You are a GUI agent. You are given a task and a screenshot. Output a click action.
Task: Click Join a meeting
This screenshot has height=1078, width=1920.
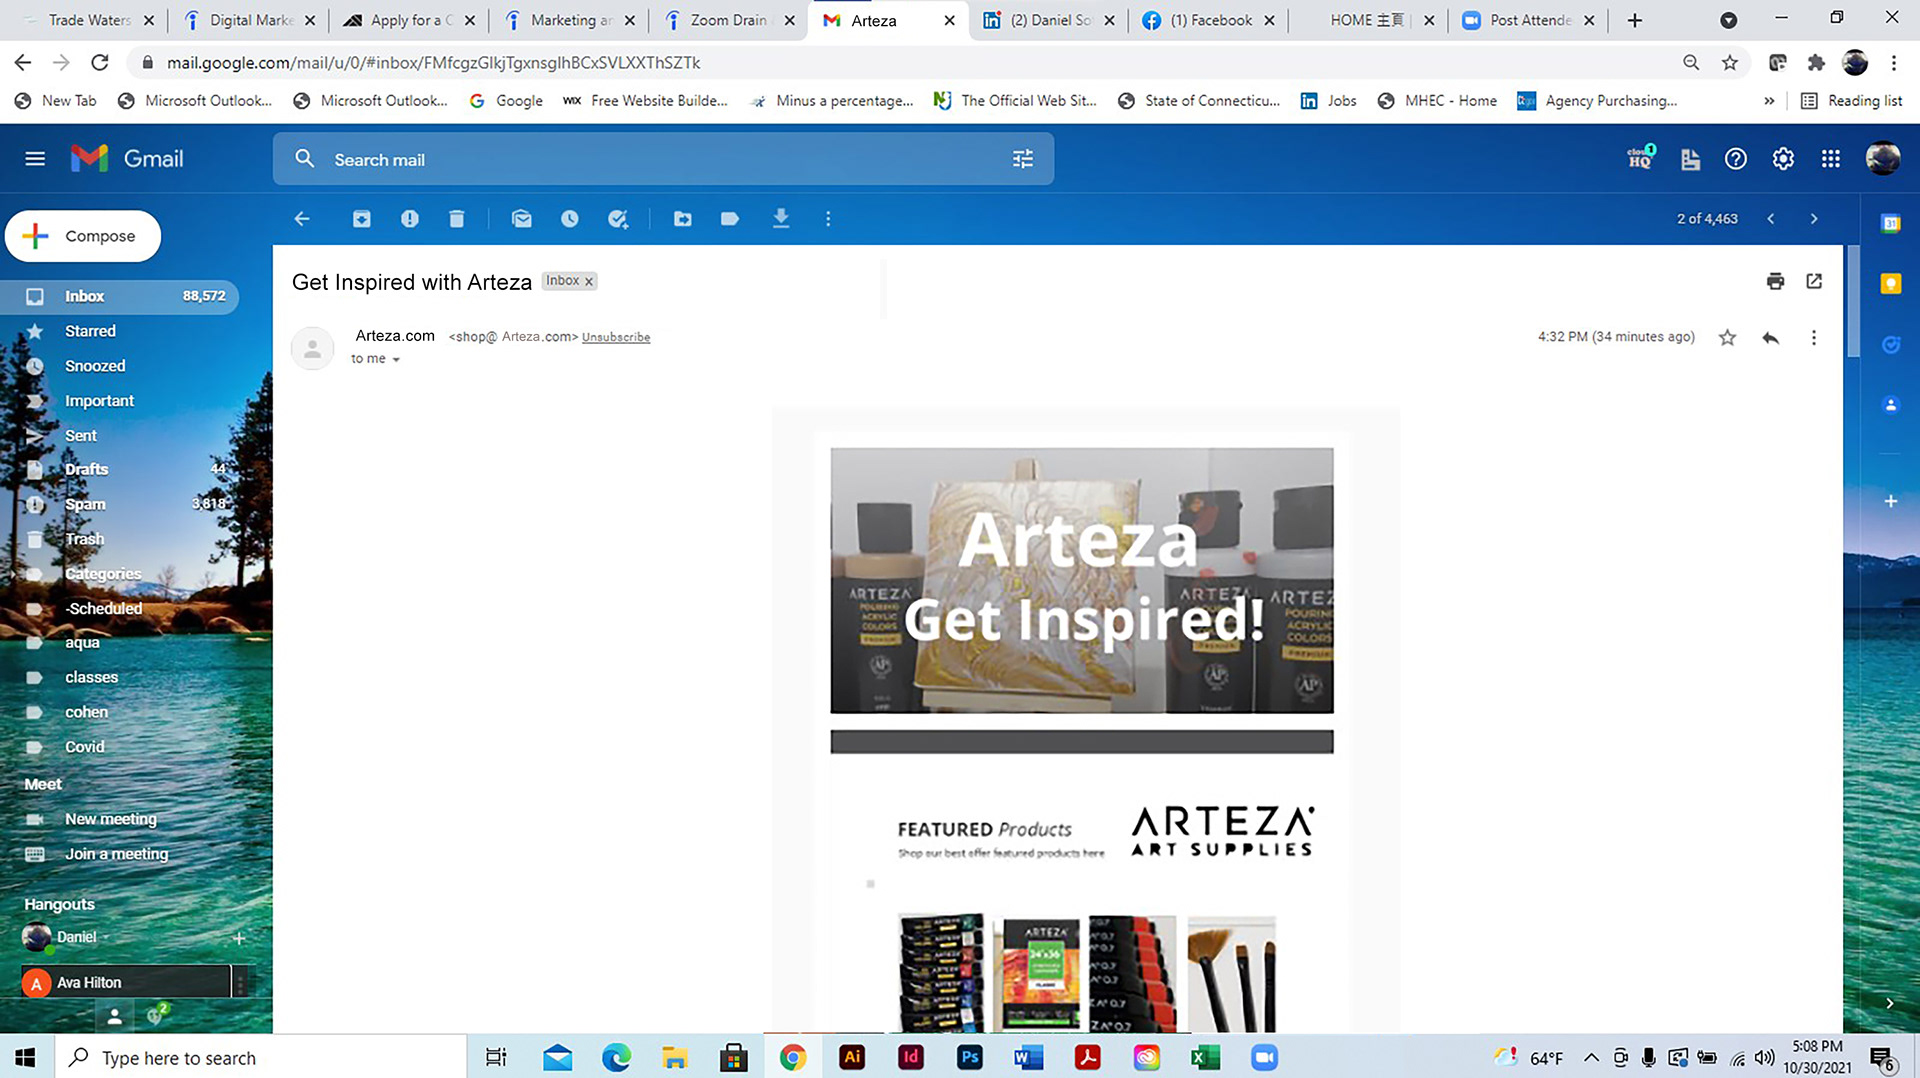116,854
